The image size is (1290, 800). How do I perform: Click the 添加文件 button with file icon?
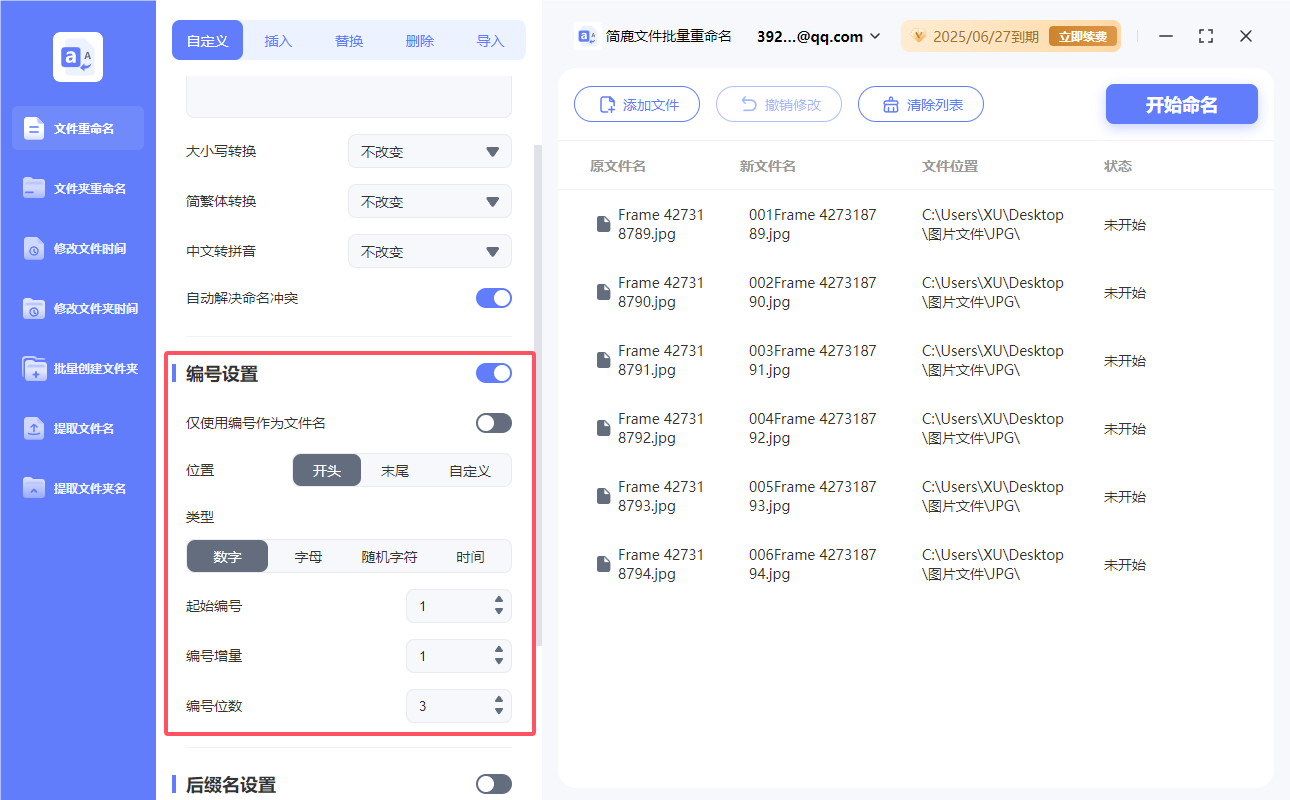pos(637,104)
